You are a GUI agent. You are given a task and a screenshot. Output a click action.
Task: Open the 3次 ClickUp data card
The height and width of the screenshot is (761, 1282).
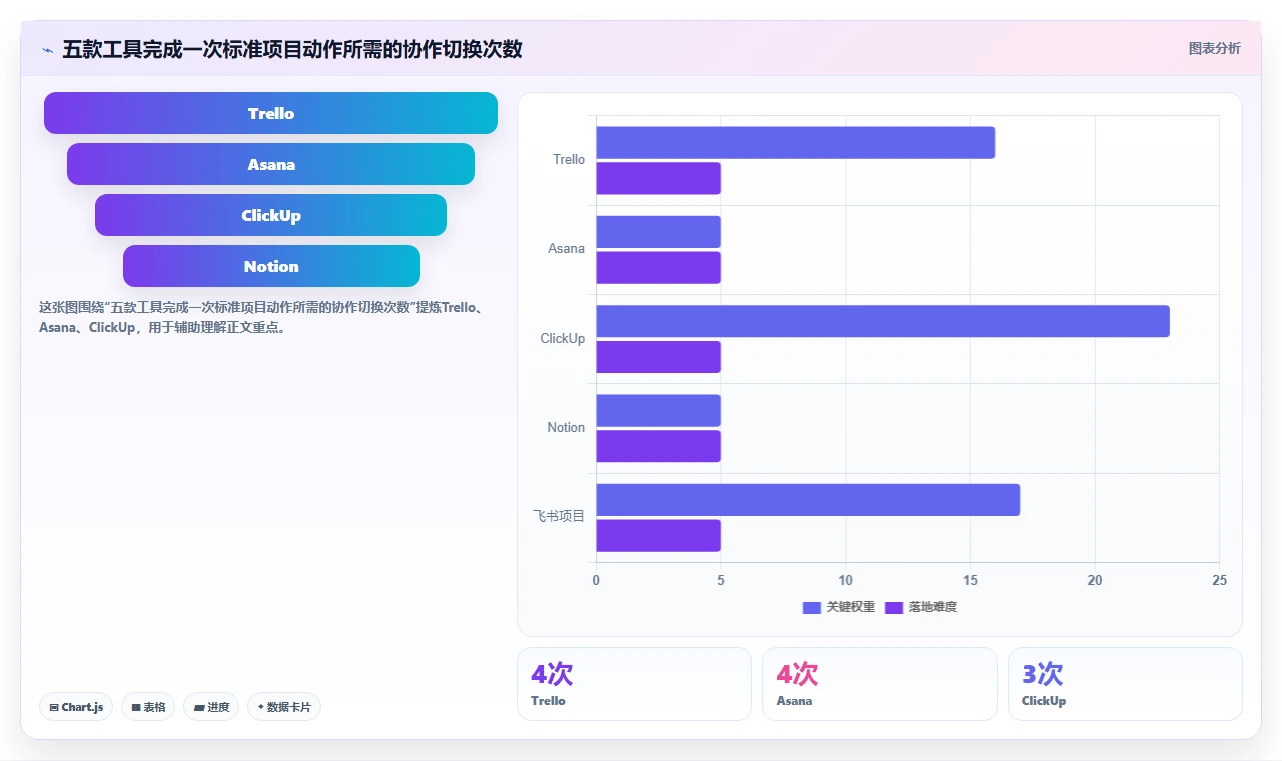1125,684
